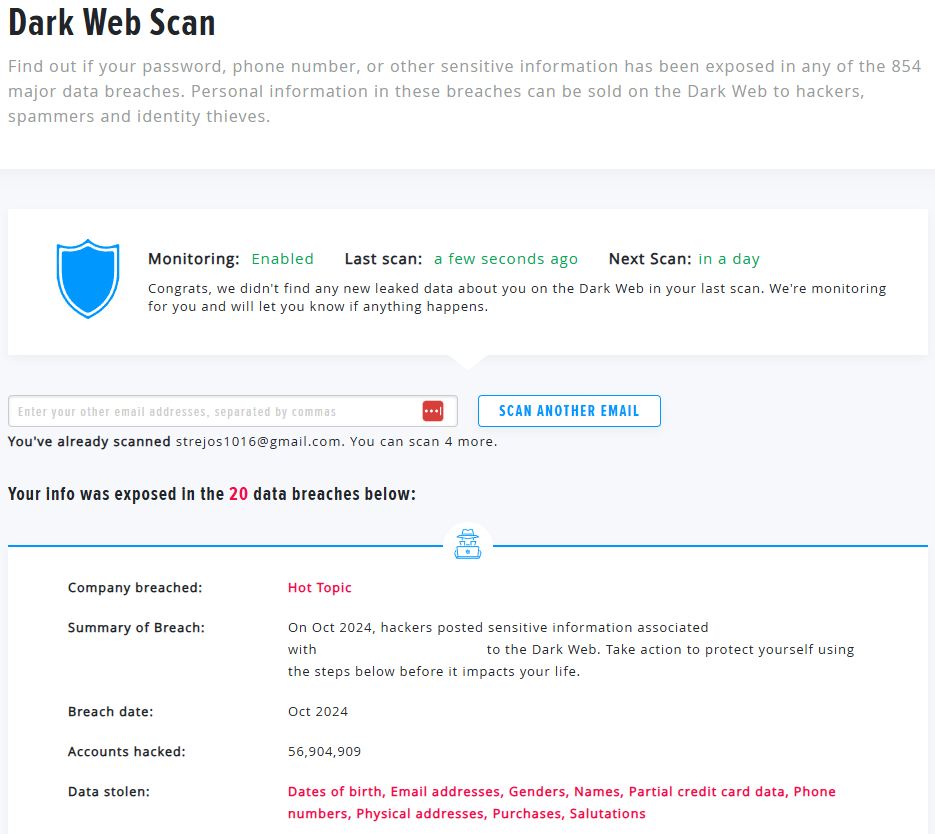This screenshot has height=834, width=935.
Task: Click the 'Next Scan:' label
Action: 650,259
